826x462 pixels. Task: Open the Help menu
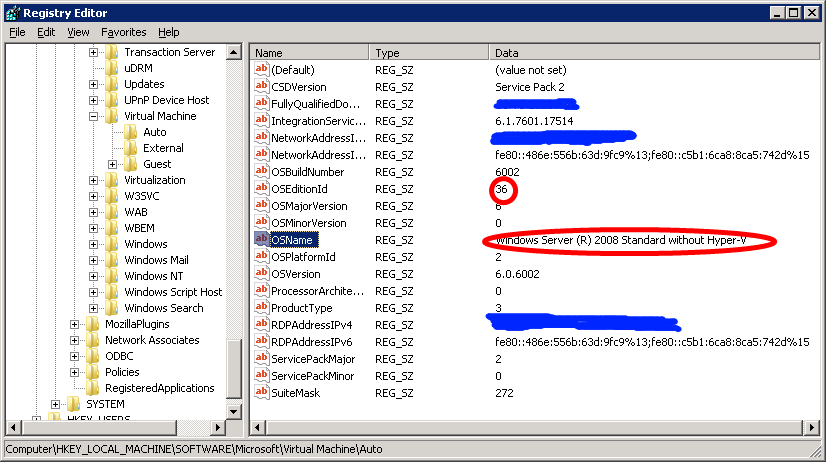tap(169, 32)
